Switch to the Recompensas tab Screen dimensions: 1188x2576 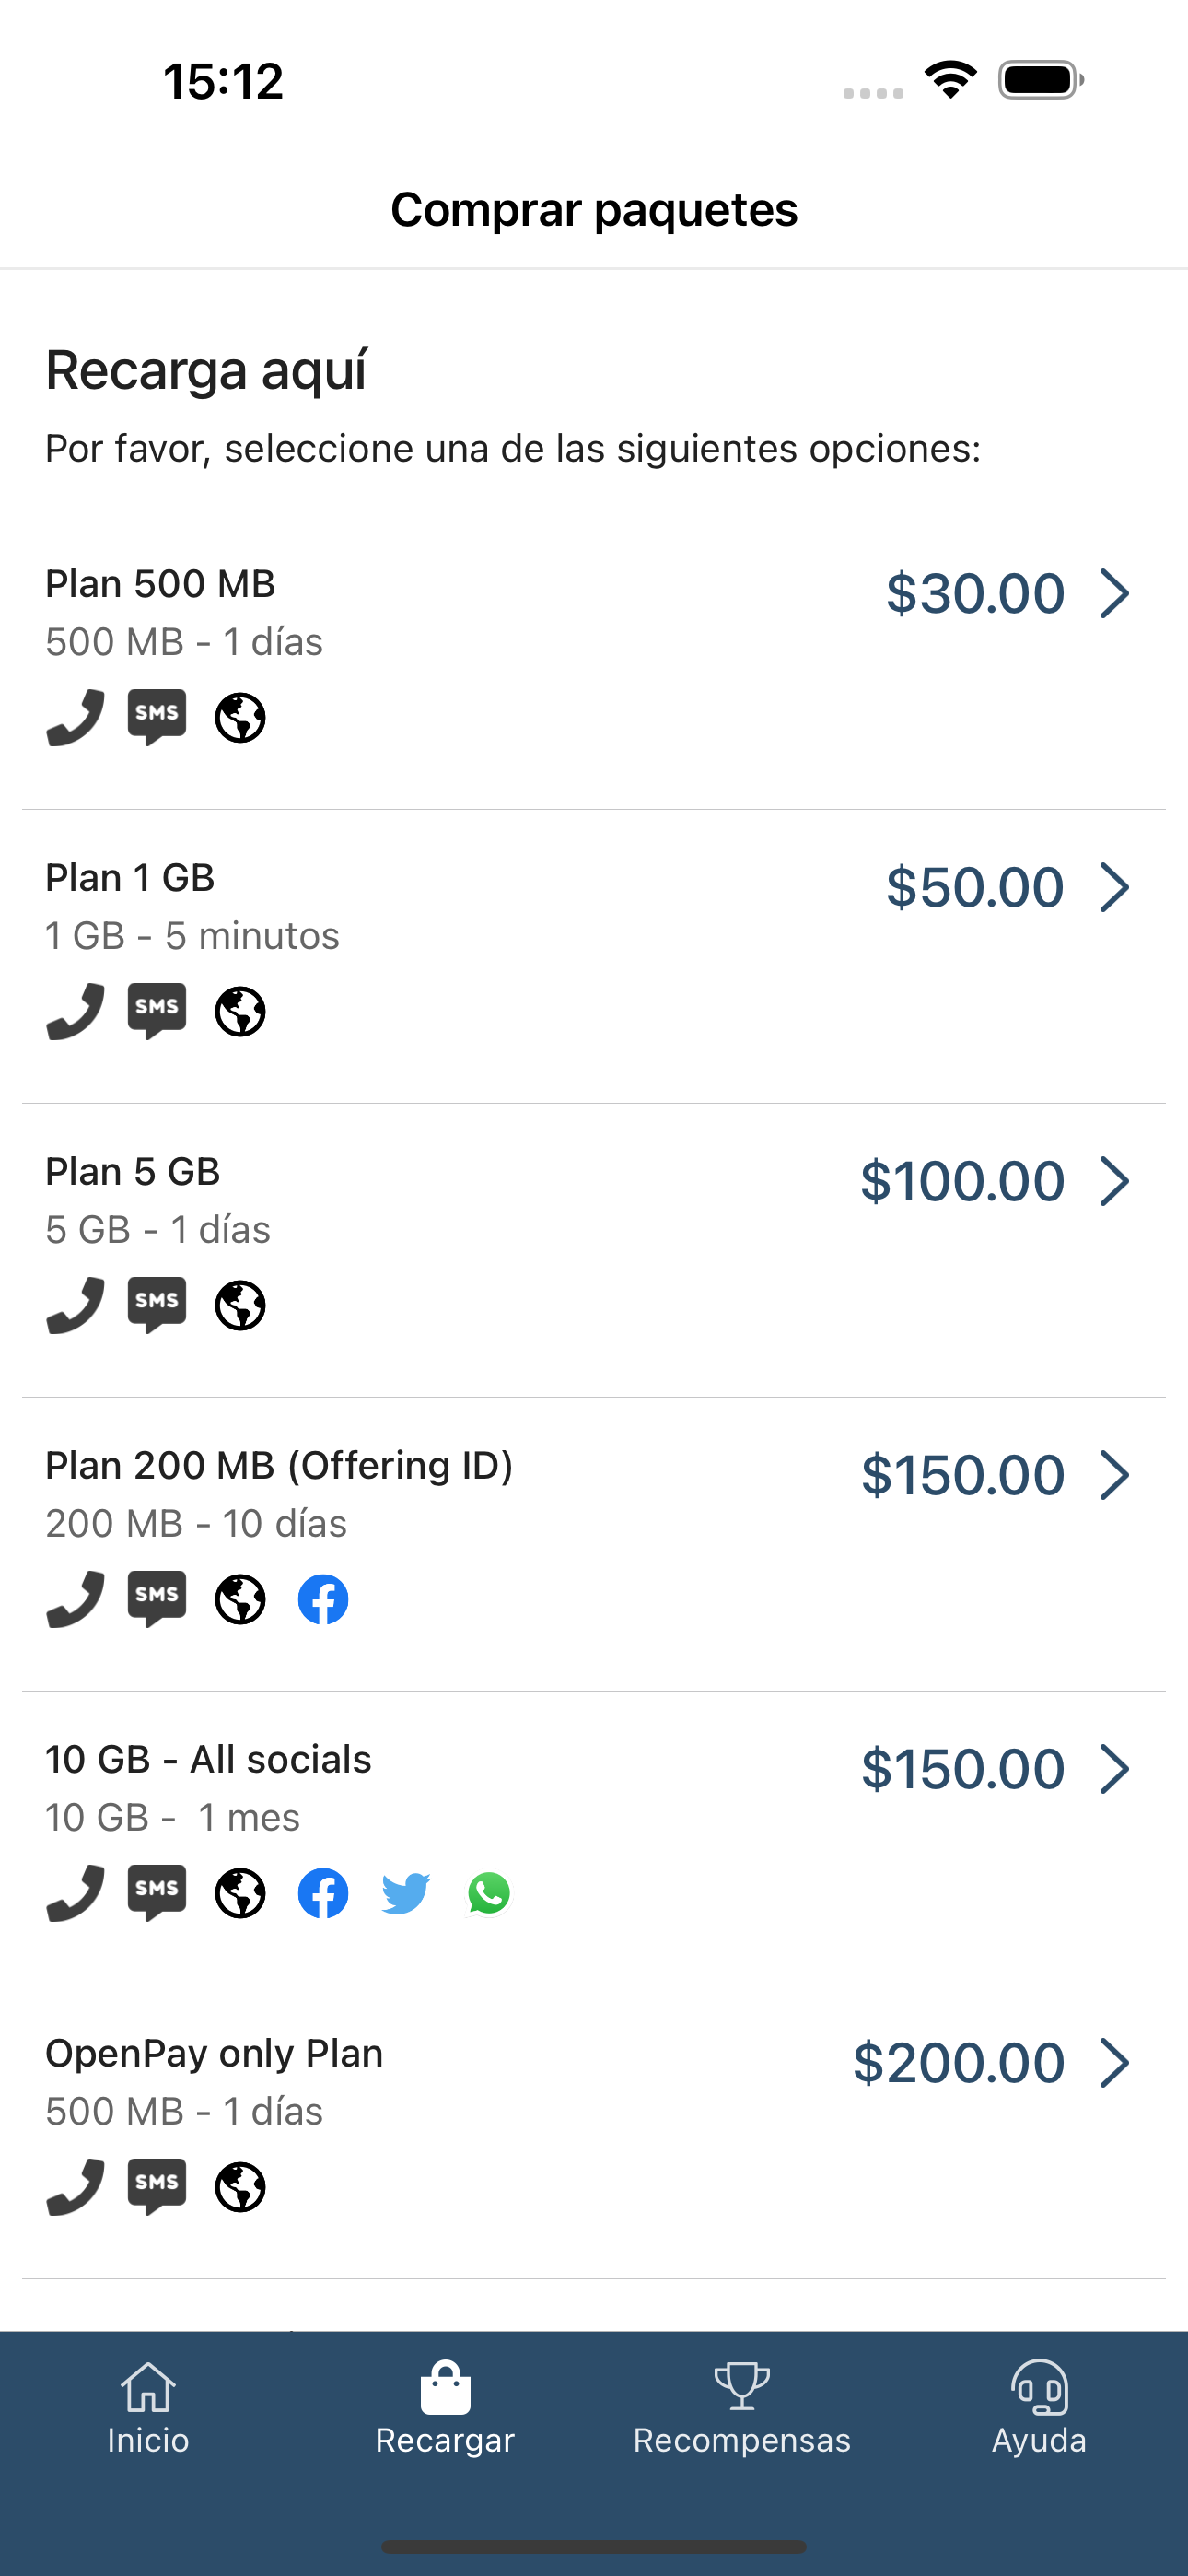pyautogui.click(x=742, y=2408)
